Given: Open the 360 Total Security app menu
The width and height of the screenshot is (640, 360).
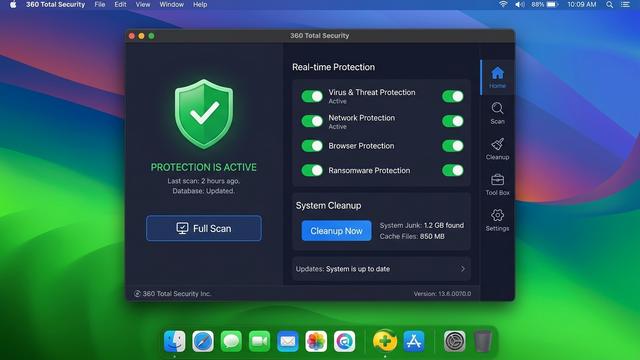Looking at the screenshot, I should click(56, 4).
